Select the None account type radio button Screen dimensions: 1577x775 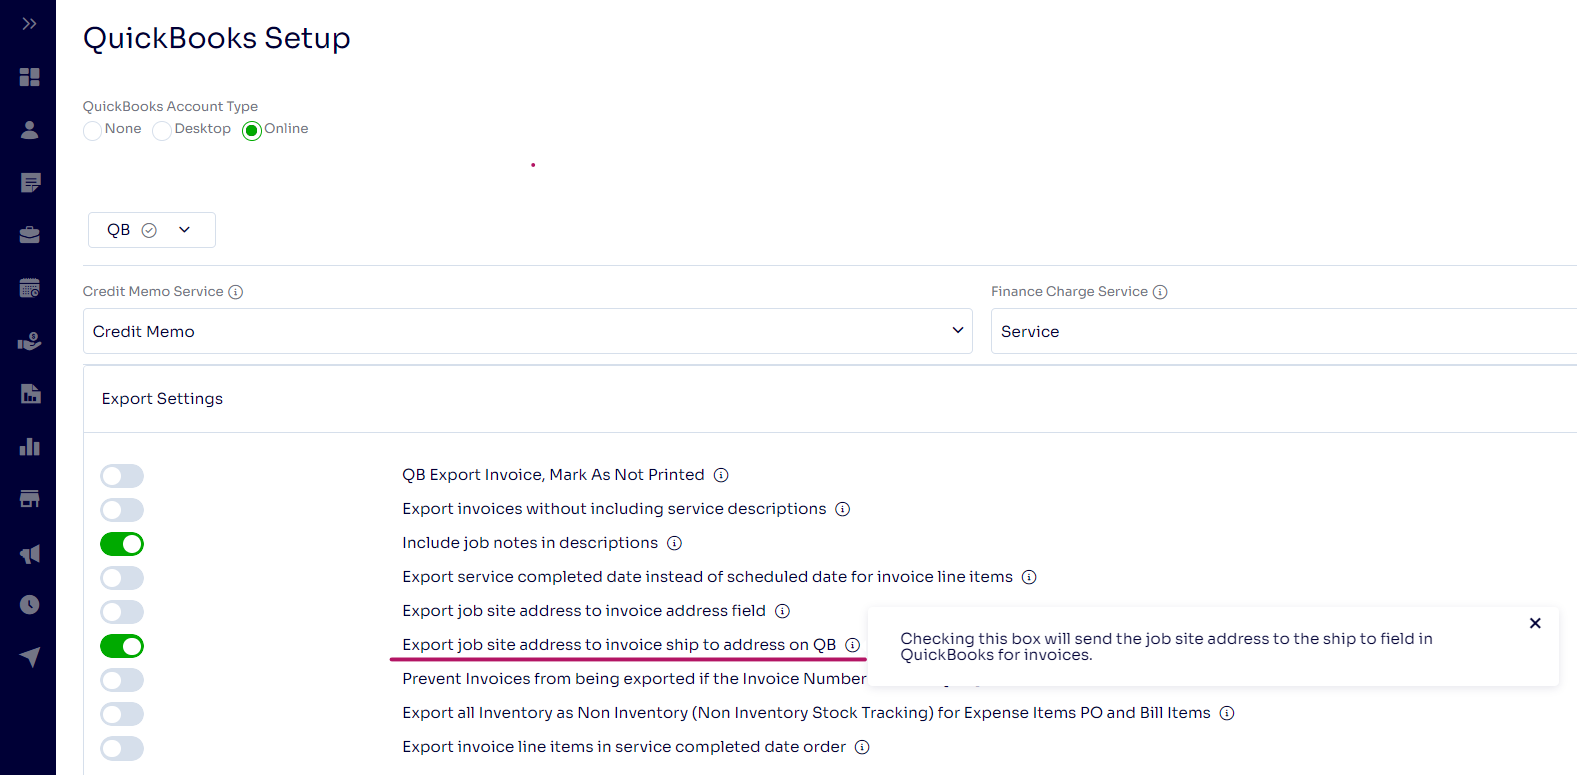pyautogui.click(x=93, y=131)
